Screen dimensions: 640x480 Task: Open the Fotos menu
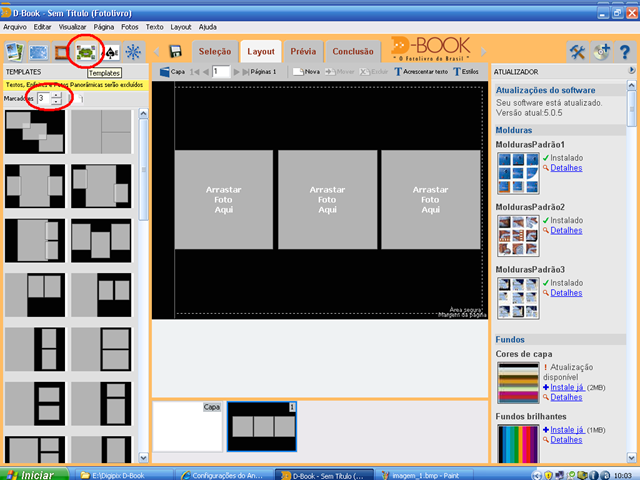point(130,27)
